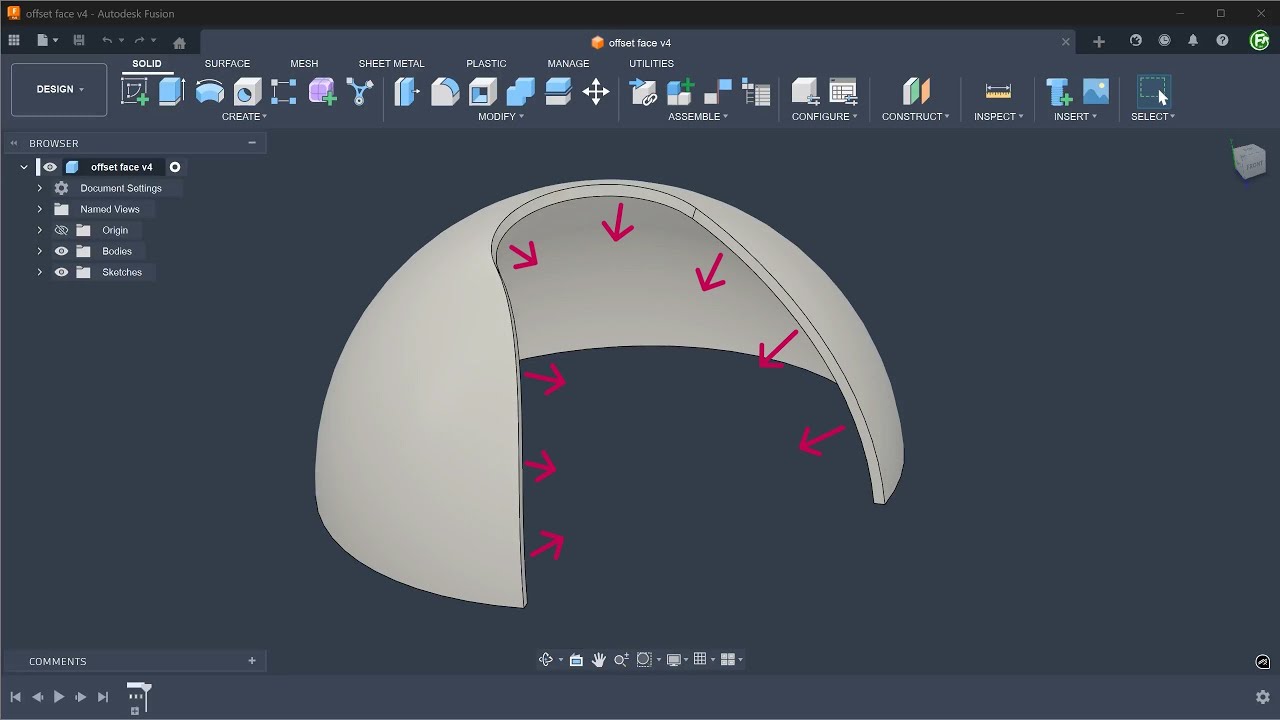Insert an image with the picture icon
The image size is (1280, 720).
[x=1096, y=92]
